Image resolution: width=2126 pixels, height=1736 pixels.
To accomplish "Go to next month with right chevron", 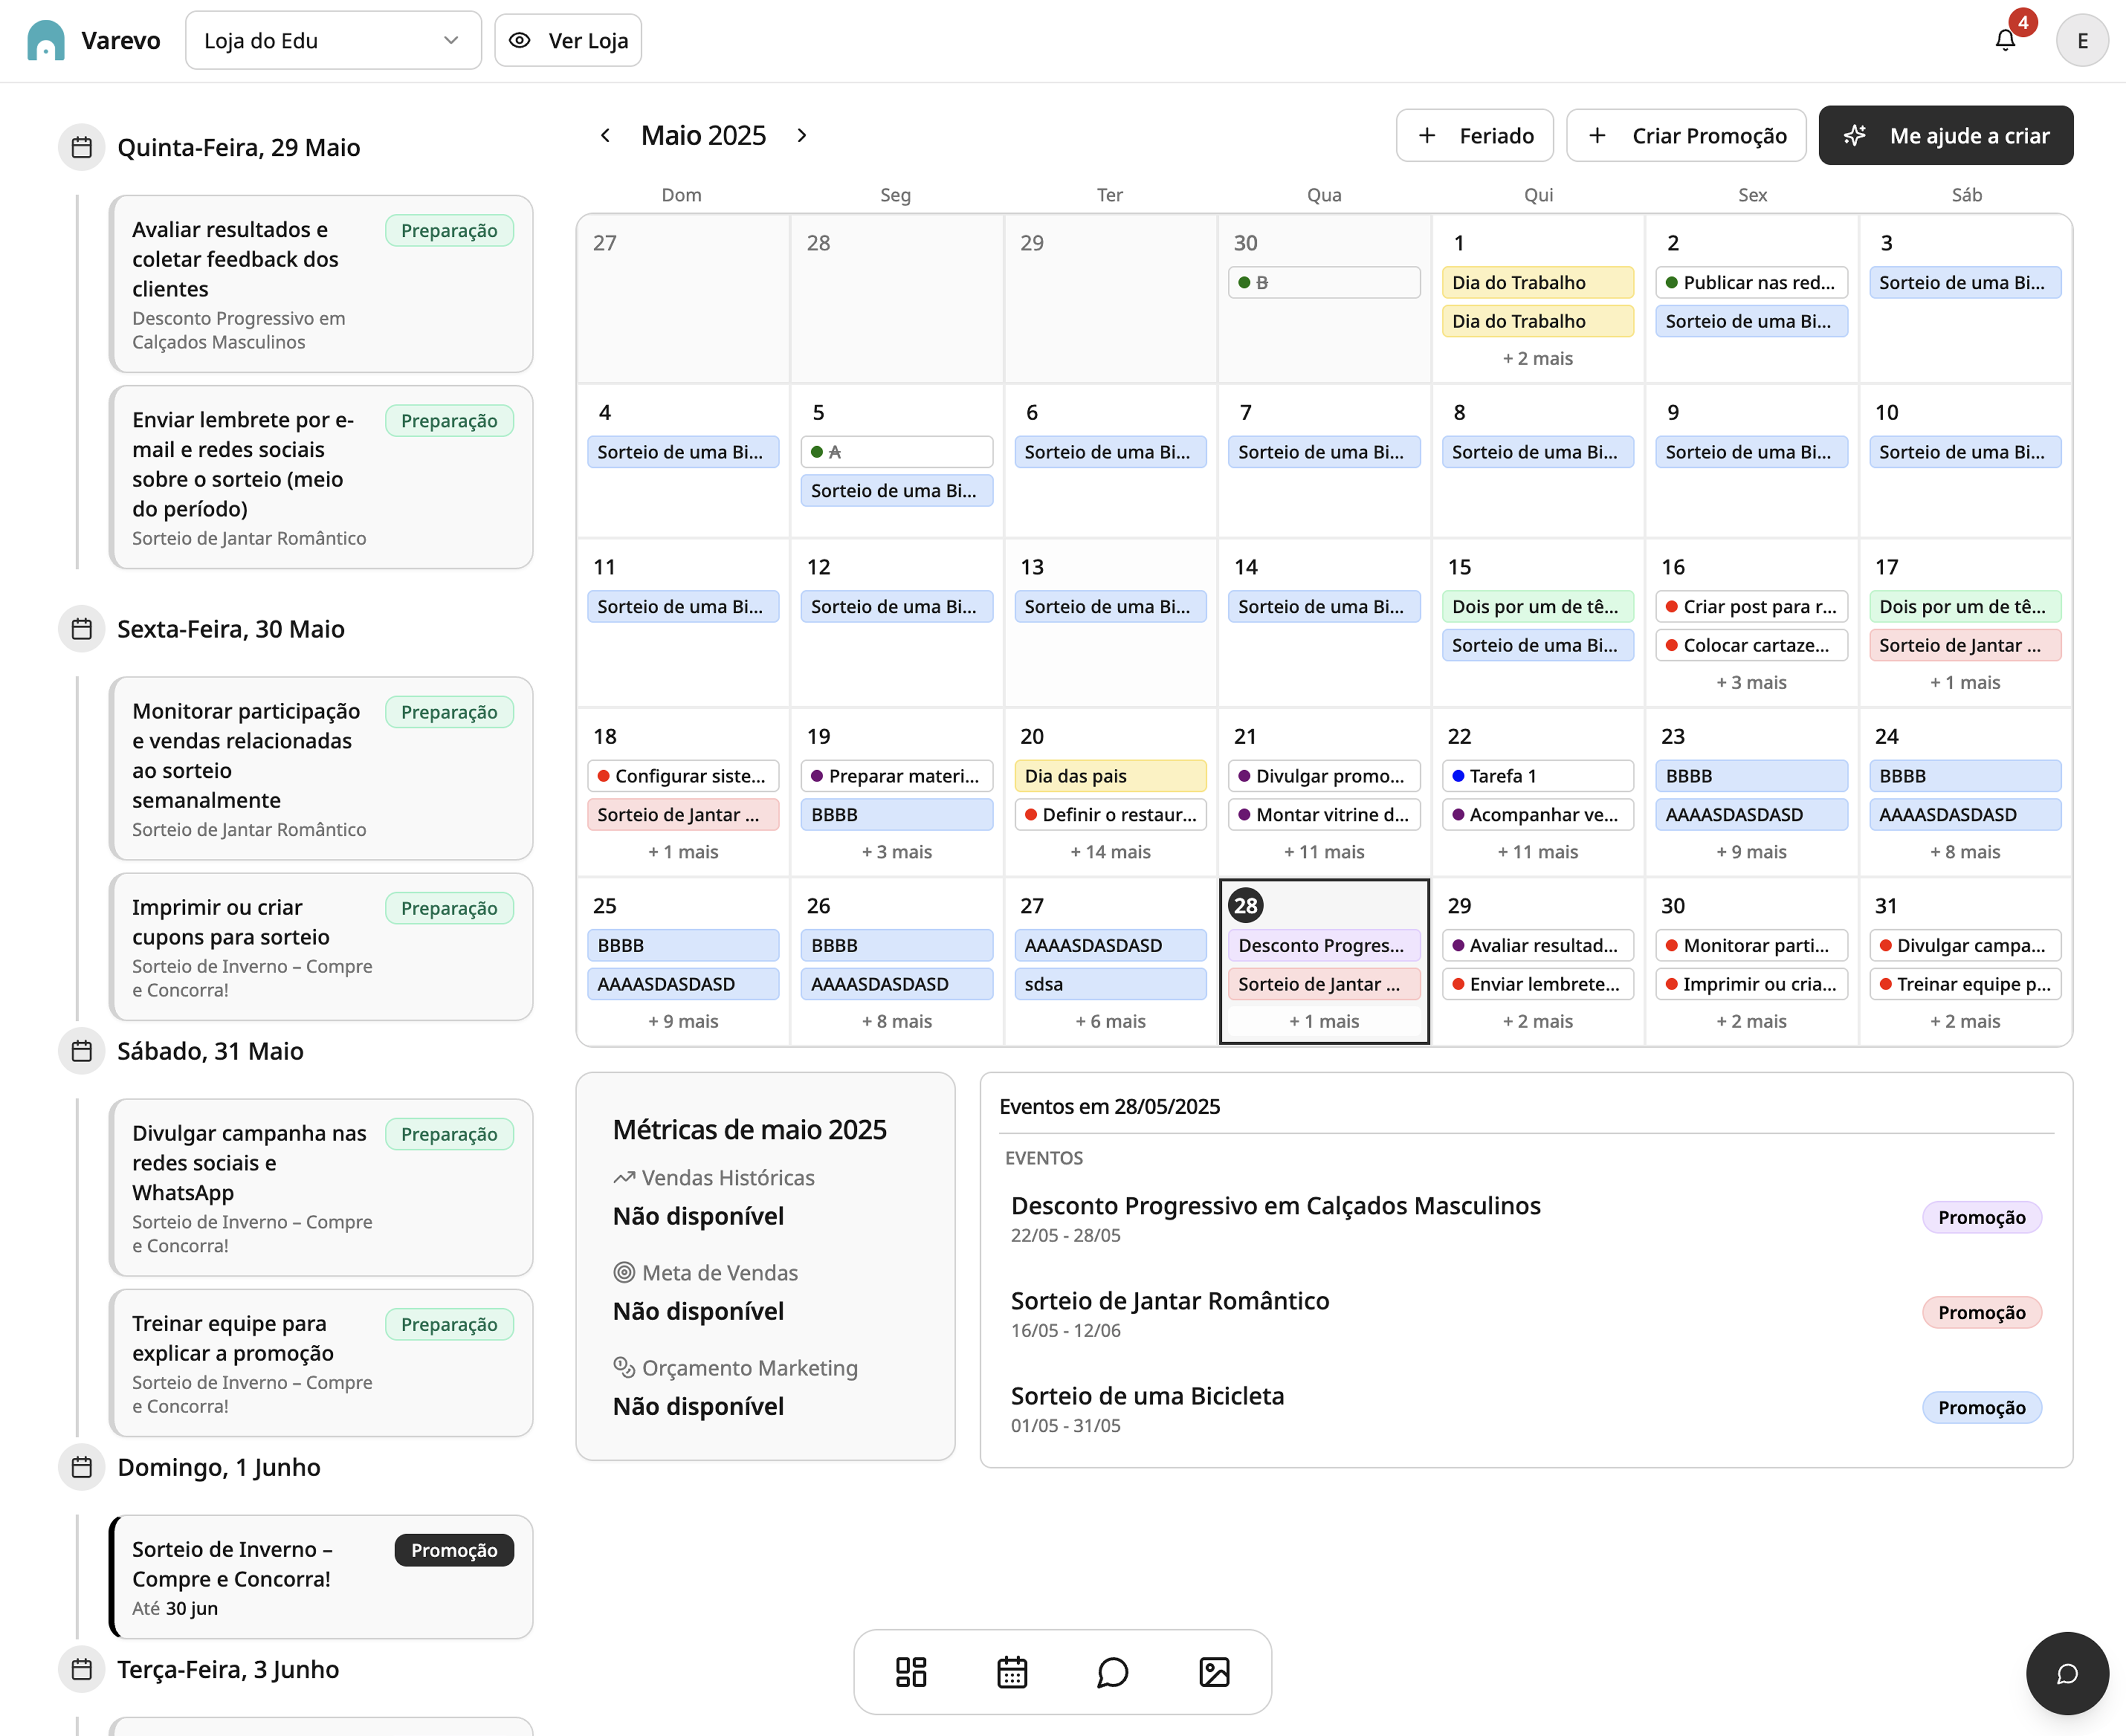I will (x=802, y=135).
